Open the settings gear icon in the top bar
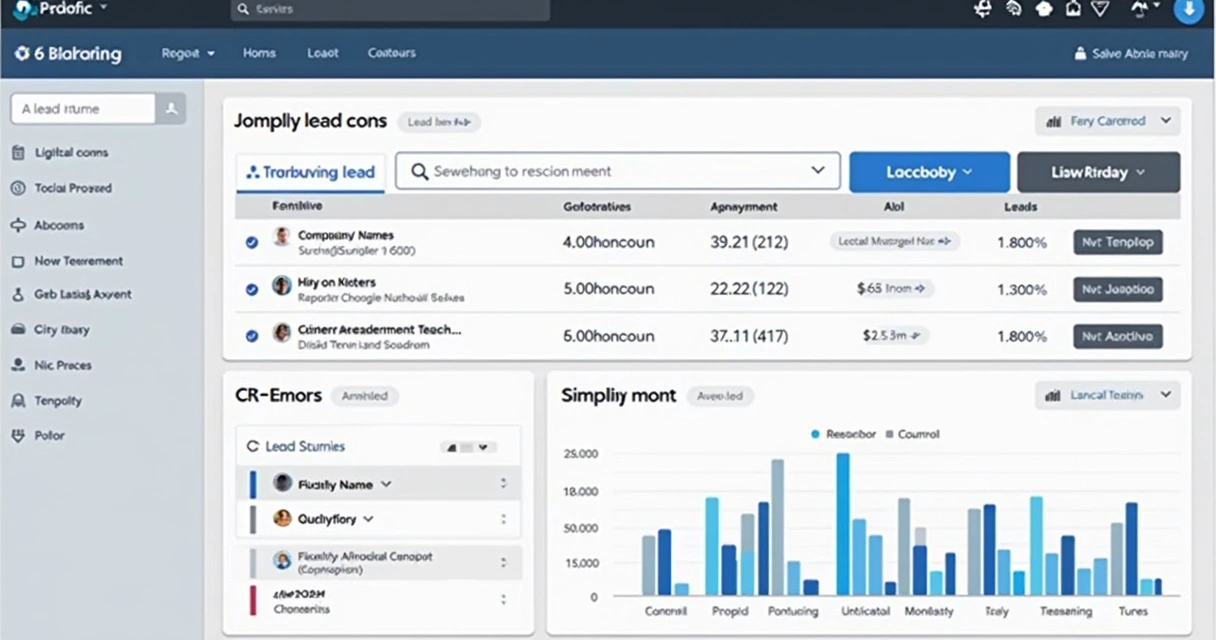Viewport: 1216px width, 640px height. coord(982,9)
